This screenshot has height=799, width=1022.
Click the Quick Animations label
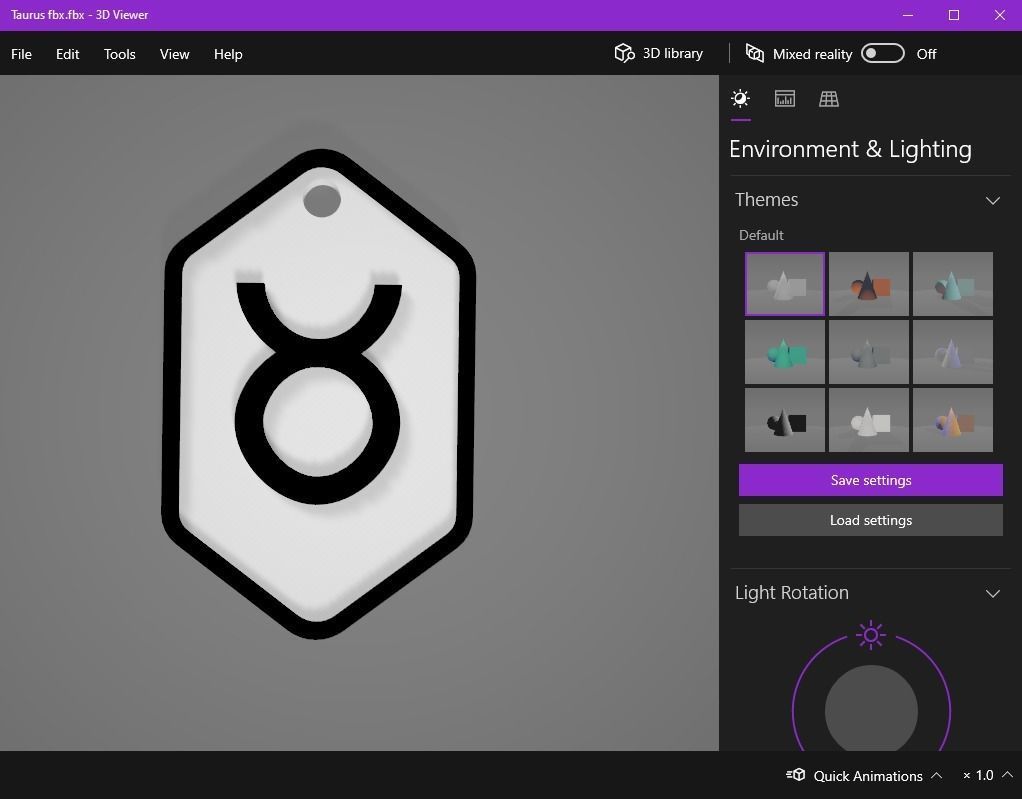click(x=868, y=776)
